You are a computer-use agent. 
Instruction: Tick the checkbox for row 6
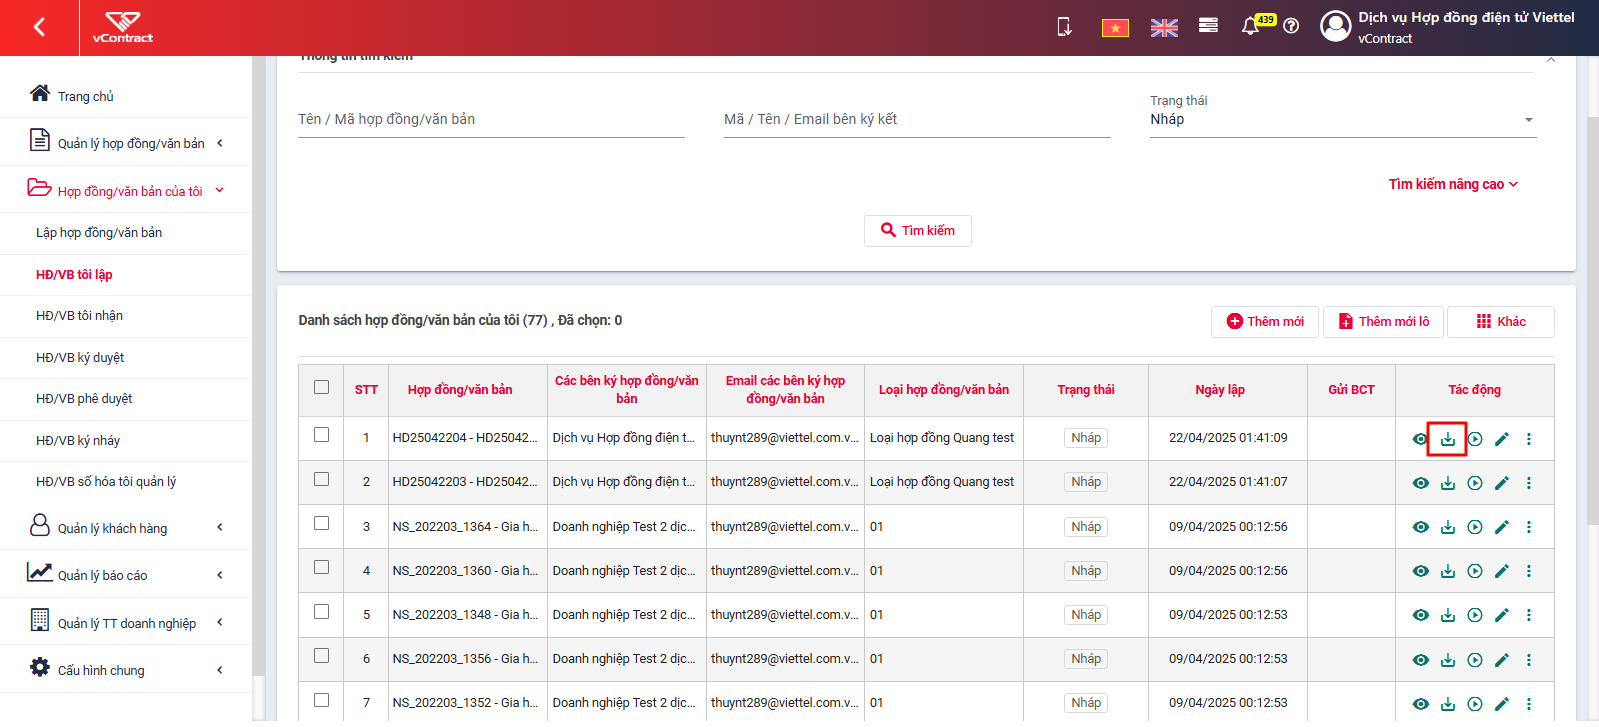(321, 656)
